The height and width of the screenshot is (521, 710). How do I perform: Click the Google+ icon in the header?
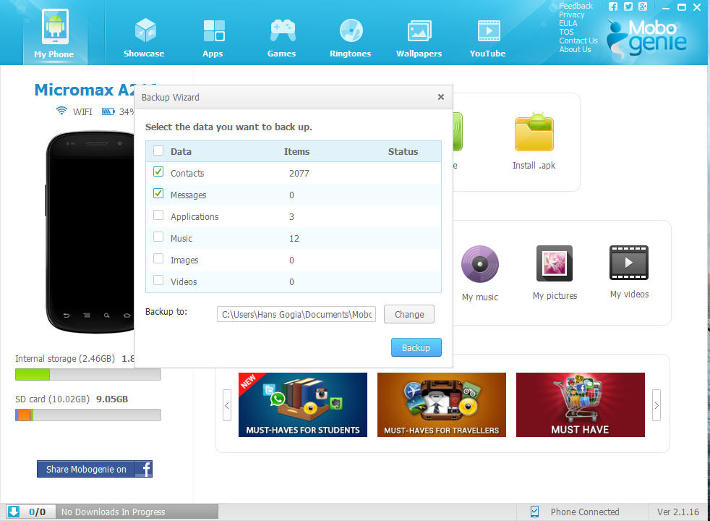(643, 6)
